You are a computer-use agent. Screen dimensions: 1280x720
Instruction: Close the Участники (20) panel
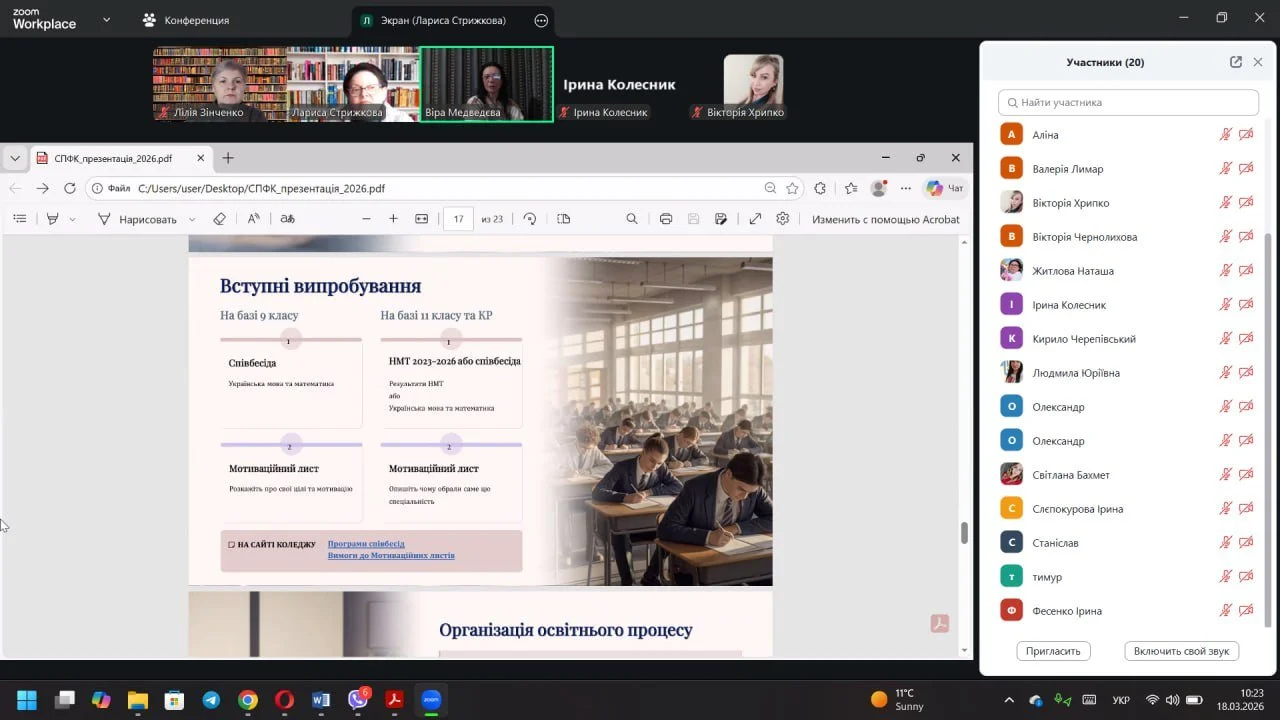1258,62
